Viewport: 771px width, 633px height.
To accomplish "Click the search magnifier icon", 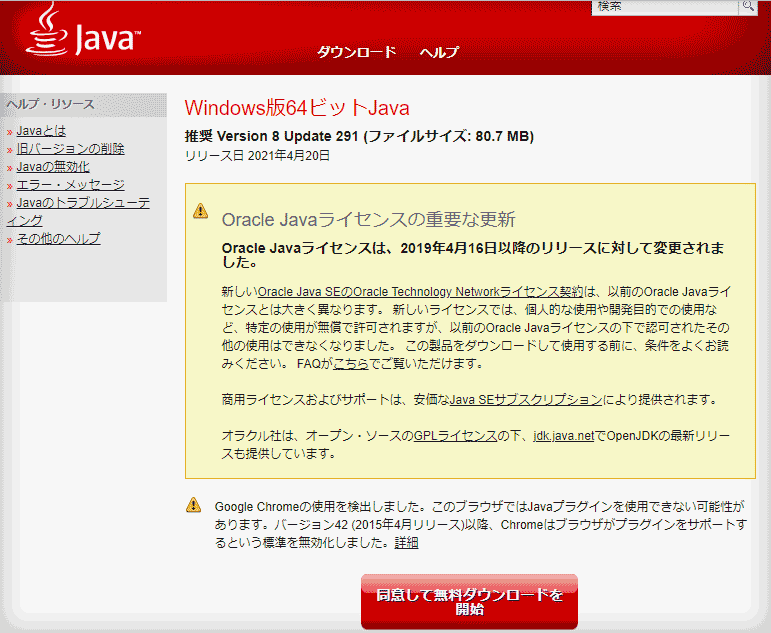I will point(748,6).
